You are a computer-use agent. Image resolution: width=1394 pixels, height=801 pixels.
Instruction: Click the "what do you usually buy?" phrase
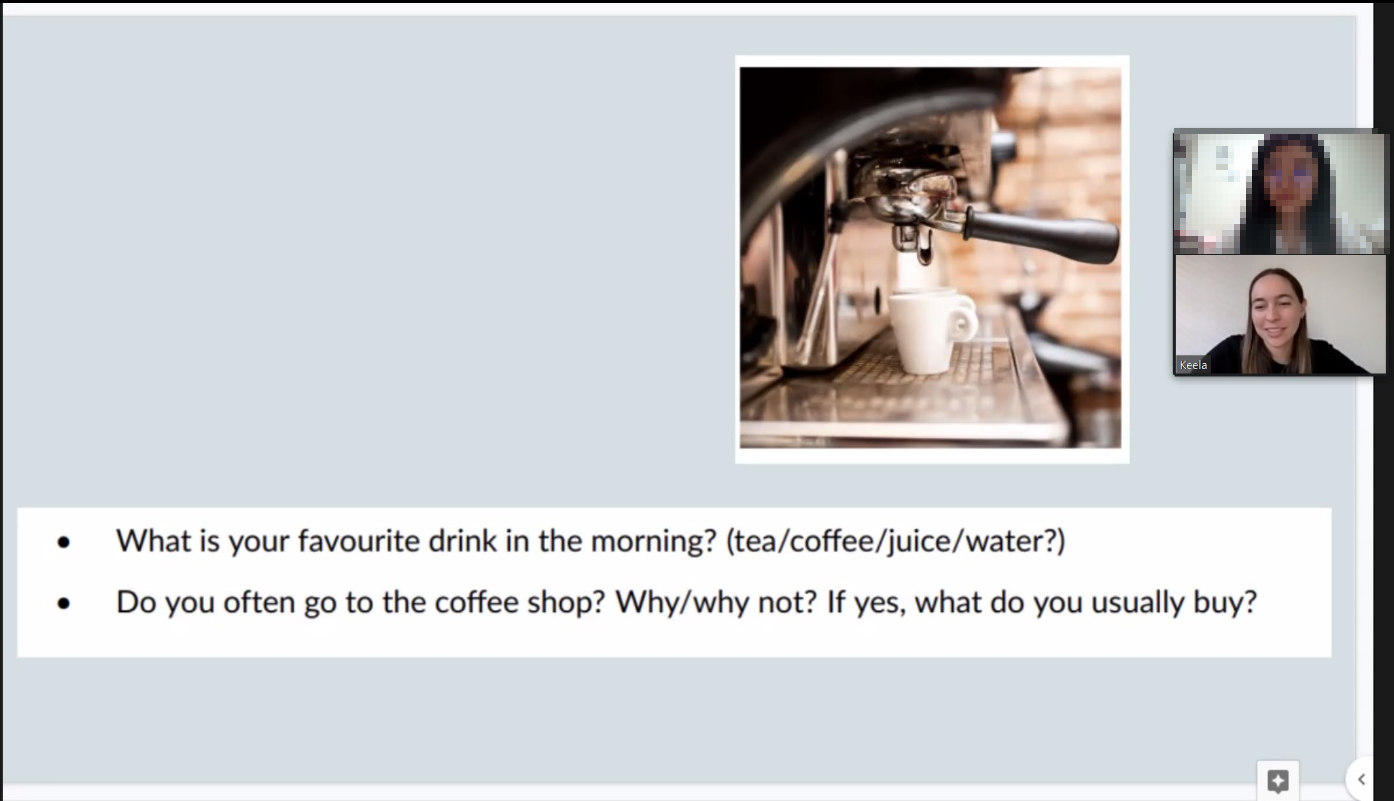[1085, 602]
